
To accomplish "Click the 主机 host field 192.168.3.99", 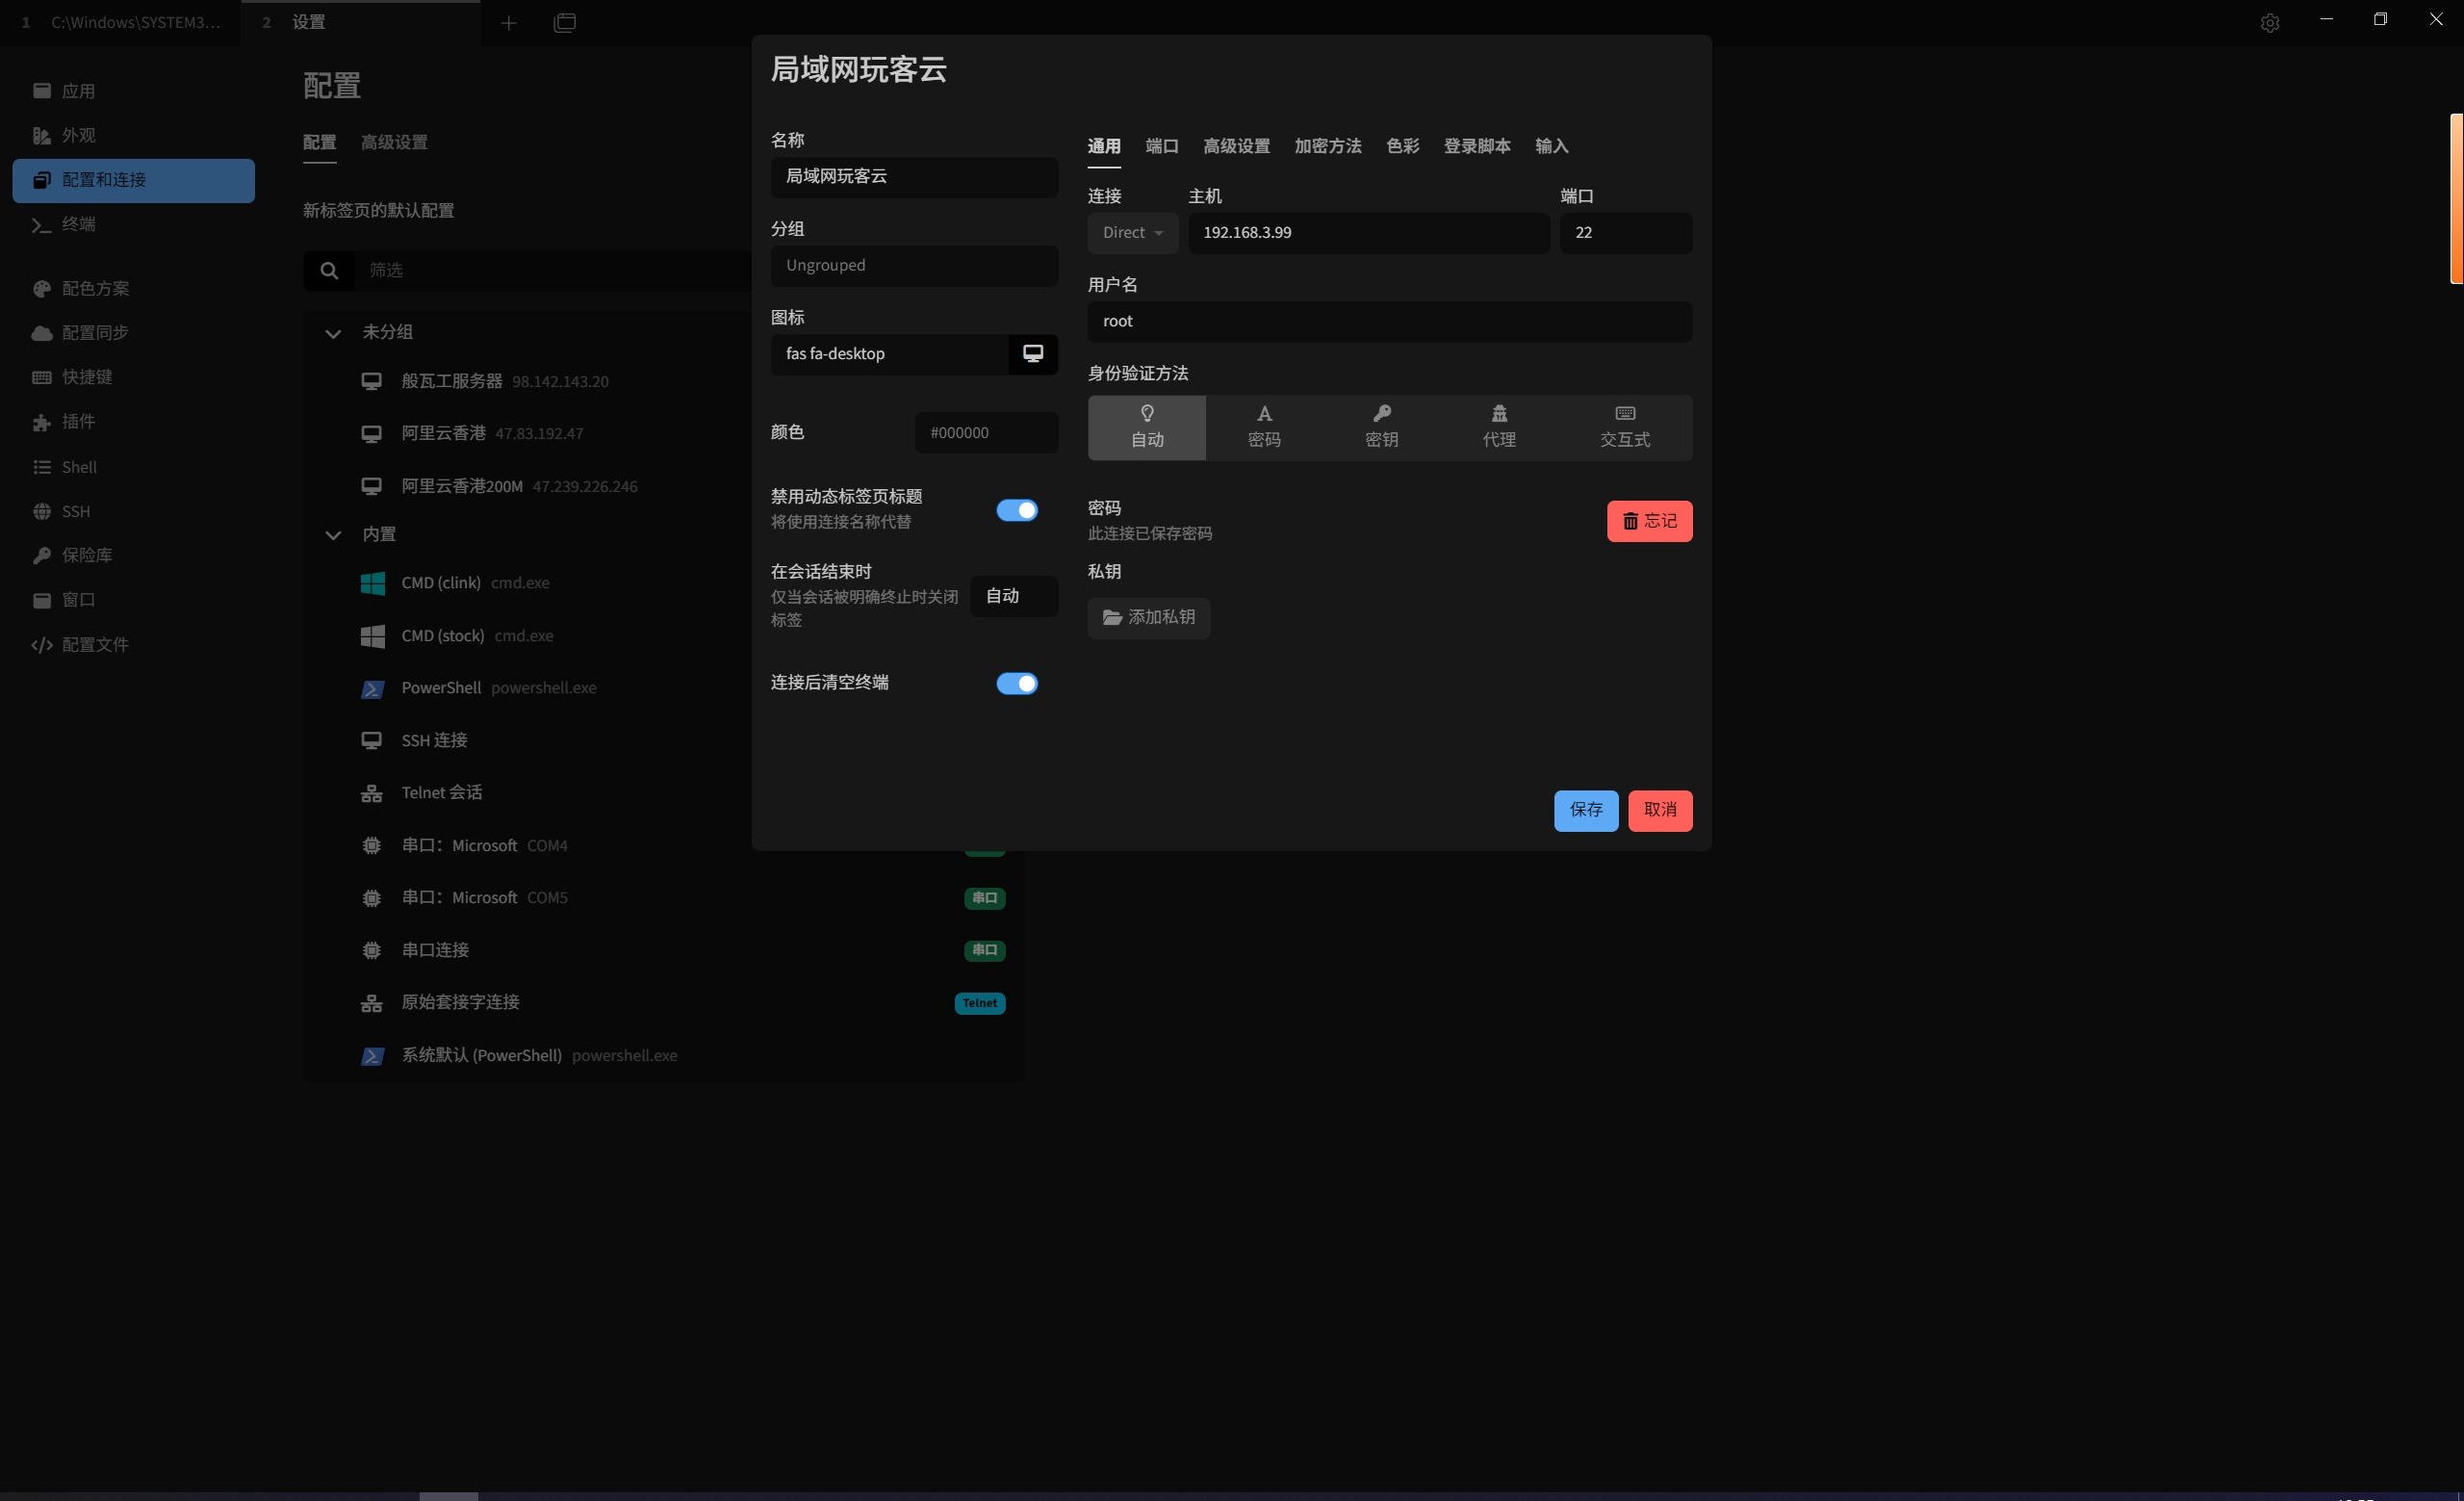I will [1369, 233].
